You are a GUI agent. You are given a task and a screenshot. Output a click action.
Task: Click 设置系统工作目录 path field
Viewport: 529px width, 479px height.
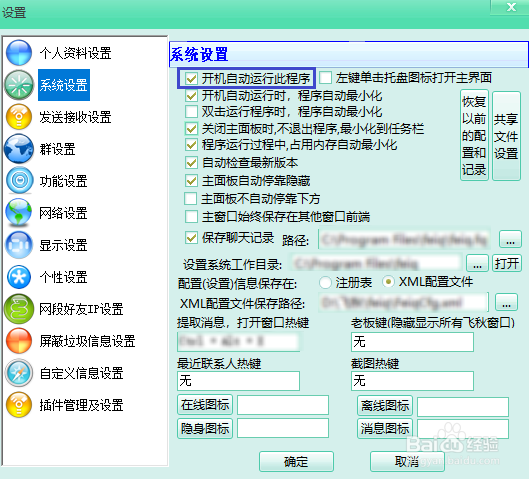(377, 263)
